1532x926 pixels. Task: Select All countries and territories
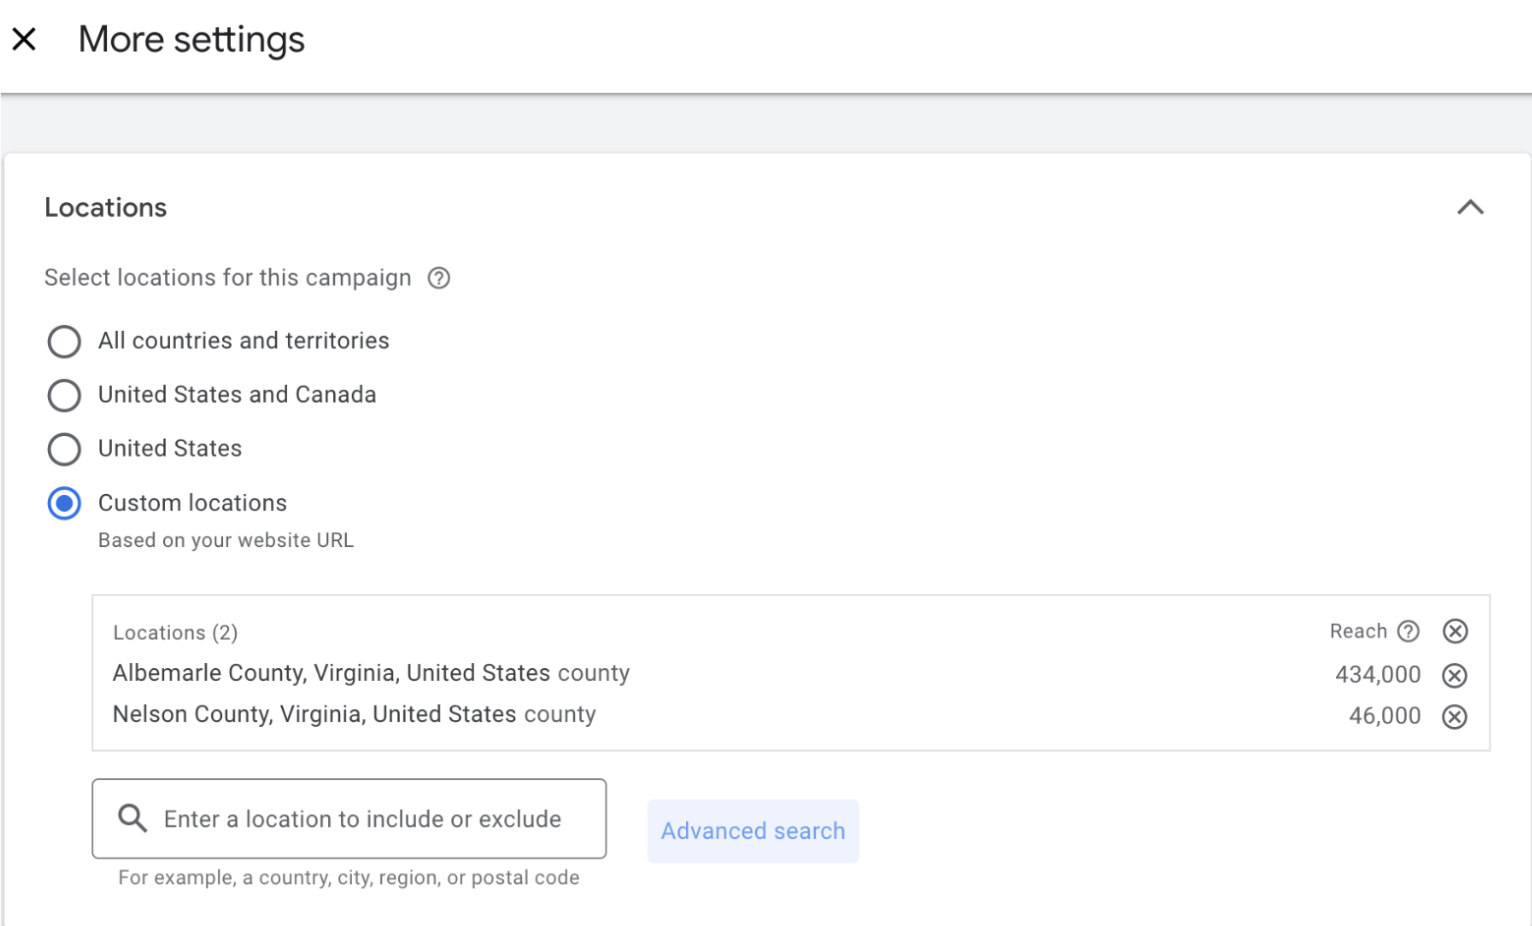click(x=64, y=341)
